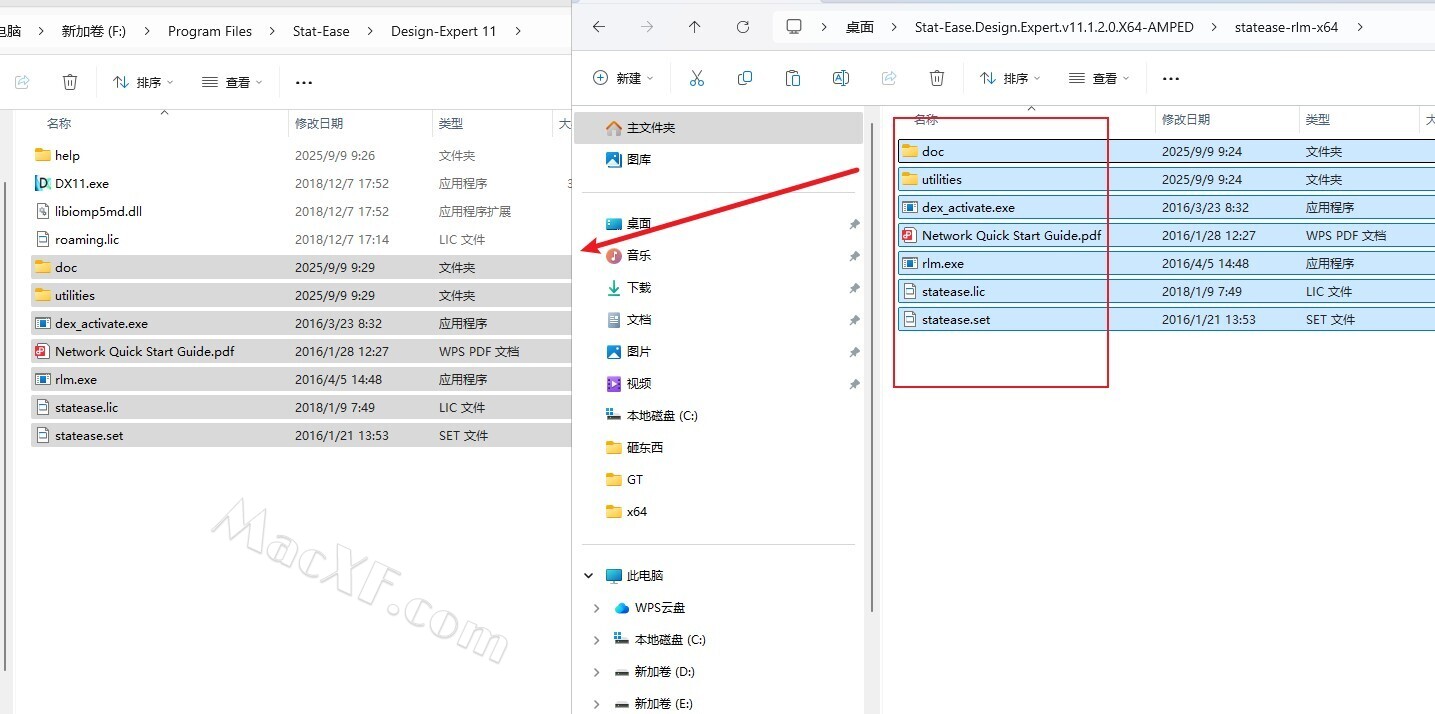
Task: Go up one folder level in right window
Action: [x=695, y=27]
